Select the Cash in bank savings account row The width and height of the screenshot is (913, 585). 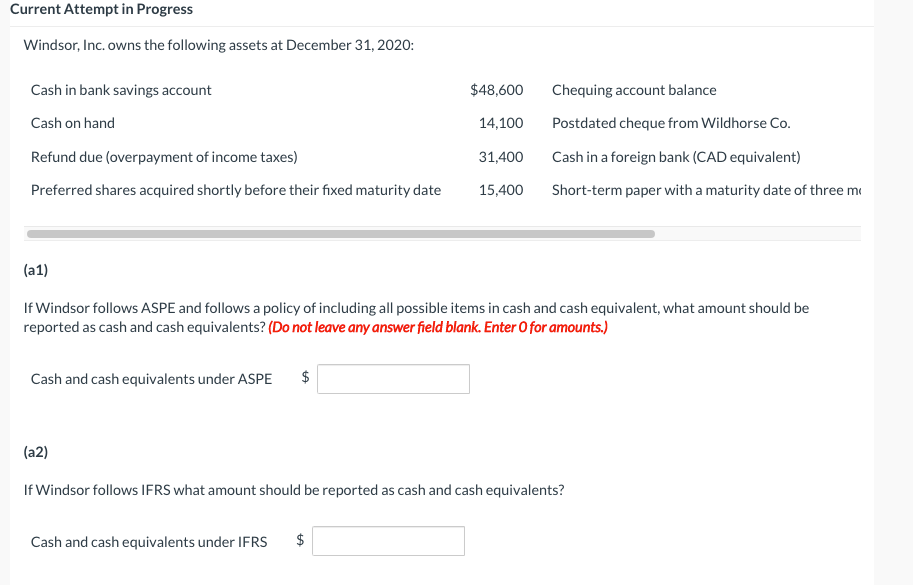(x=121, y=90)
